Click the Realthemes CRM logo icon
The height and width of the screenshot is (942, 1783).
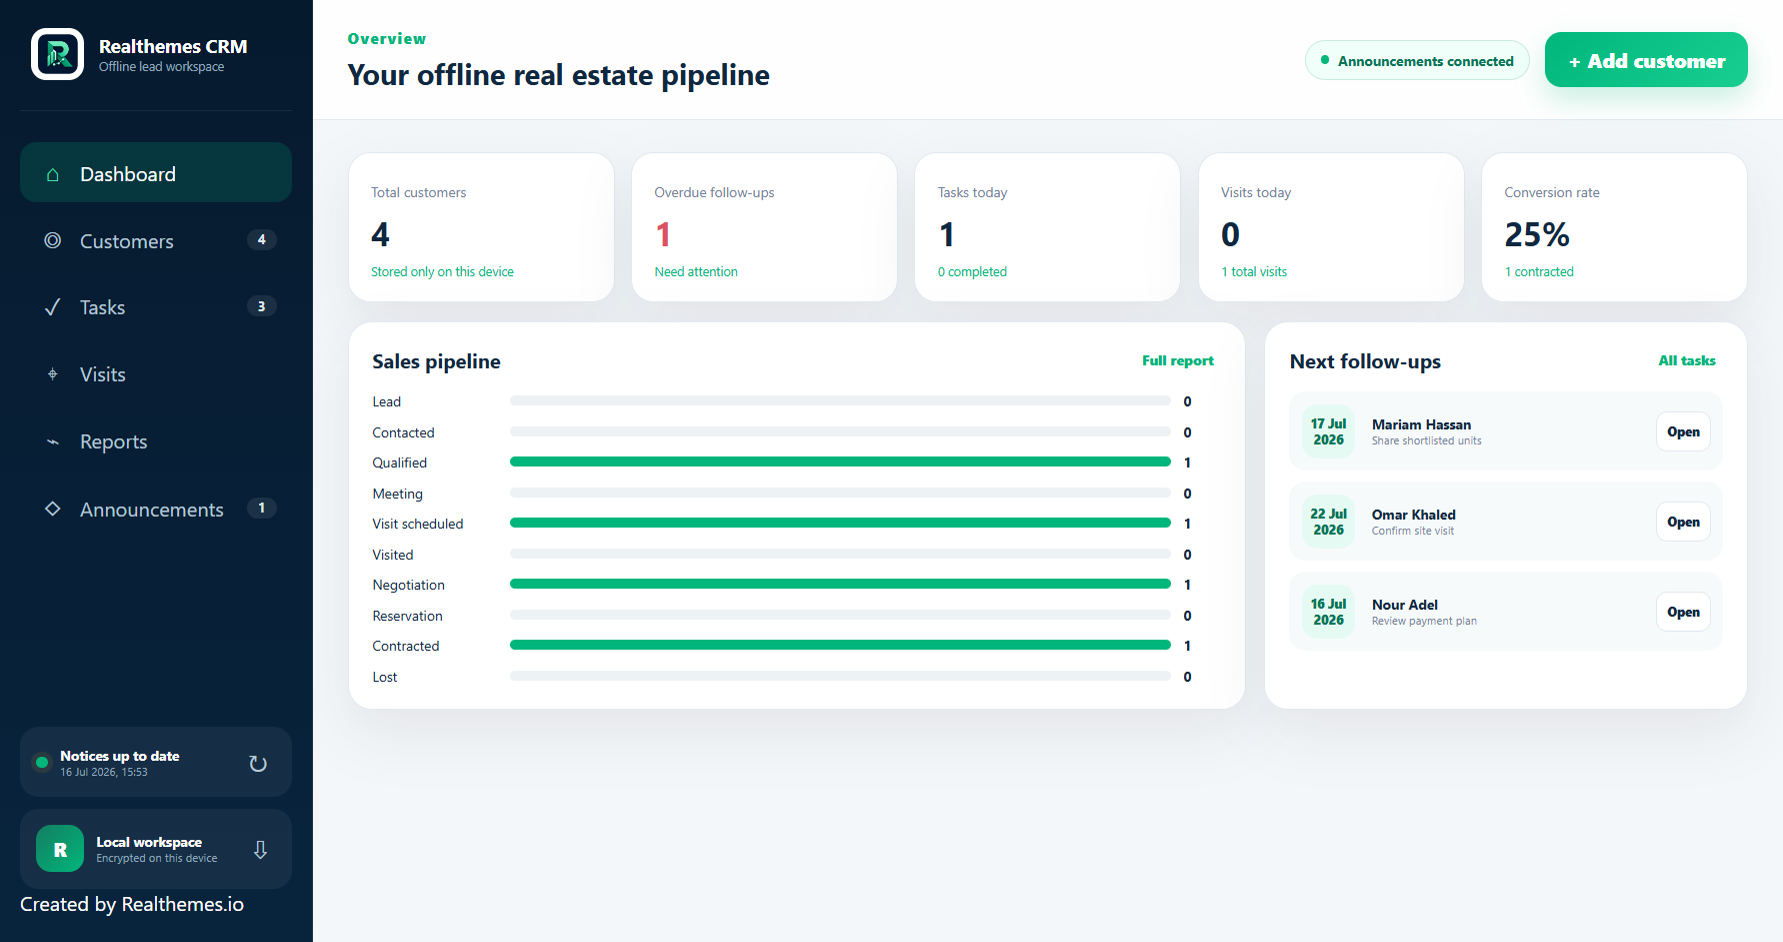point(57,54)
